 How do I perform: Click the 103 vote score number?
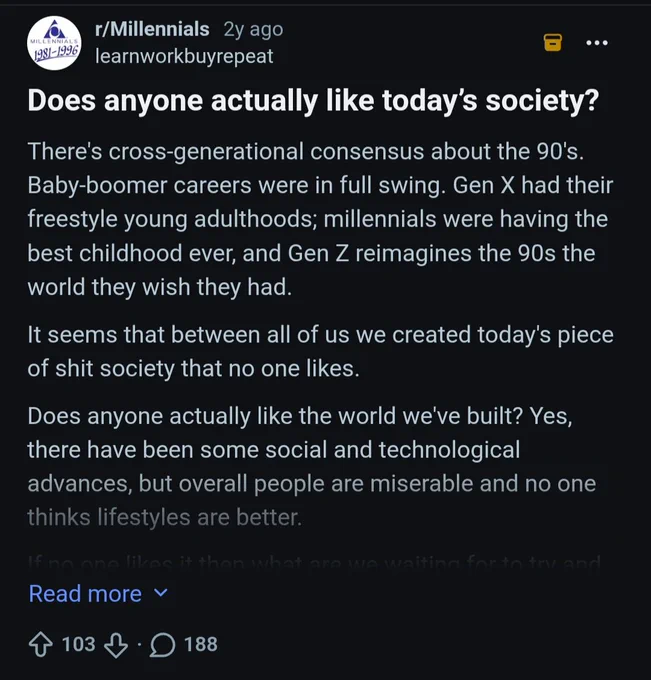pos(79,644)
